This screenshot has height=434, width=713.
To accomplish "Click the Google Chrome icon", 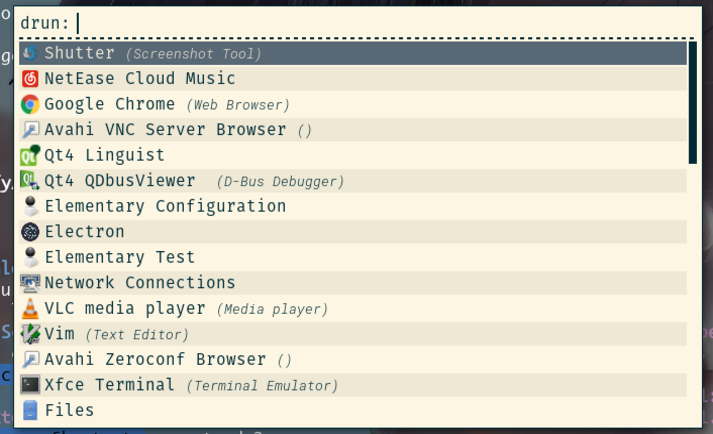I will (30, 104).
